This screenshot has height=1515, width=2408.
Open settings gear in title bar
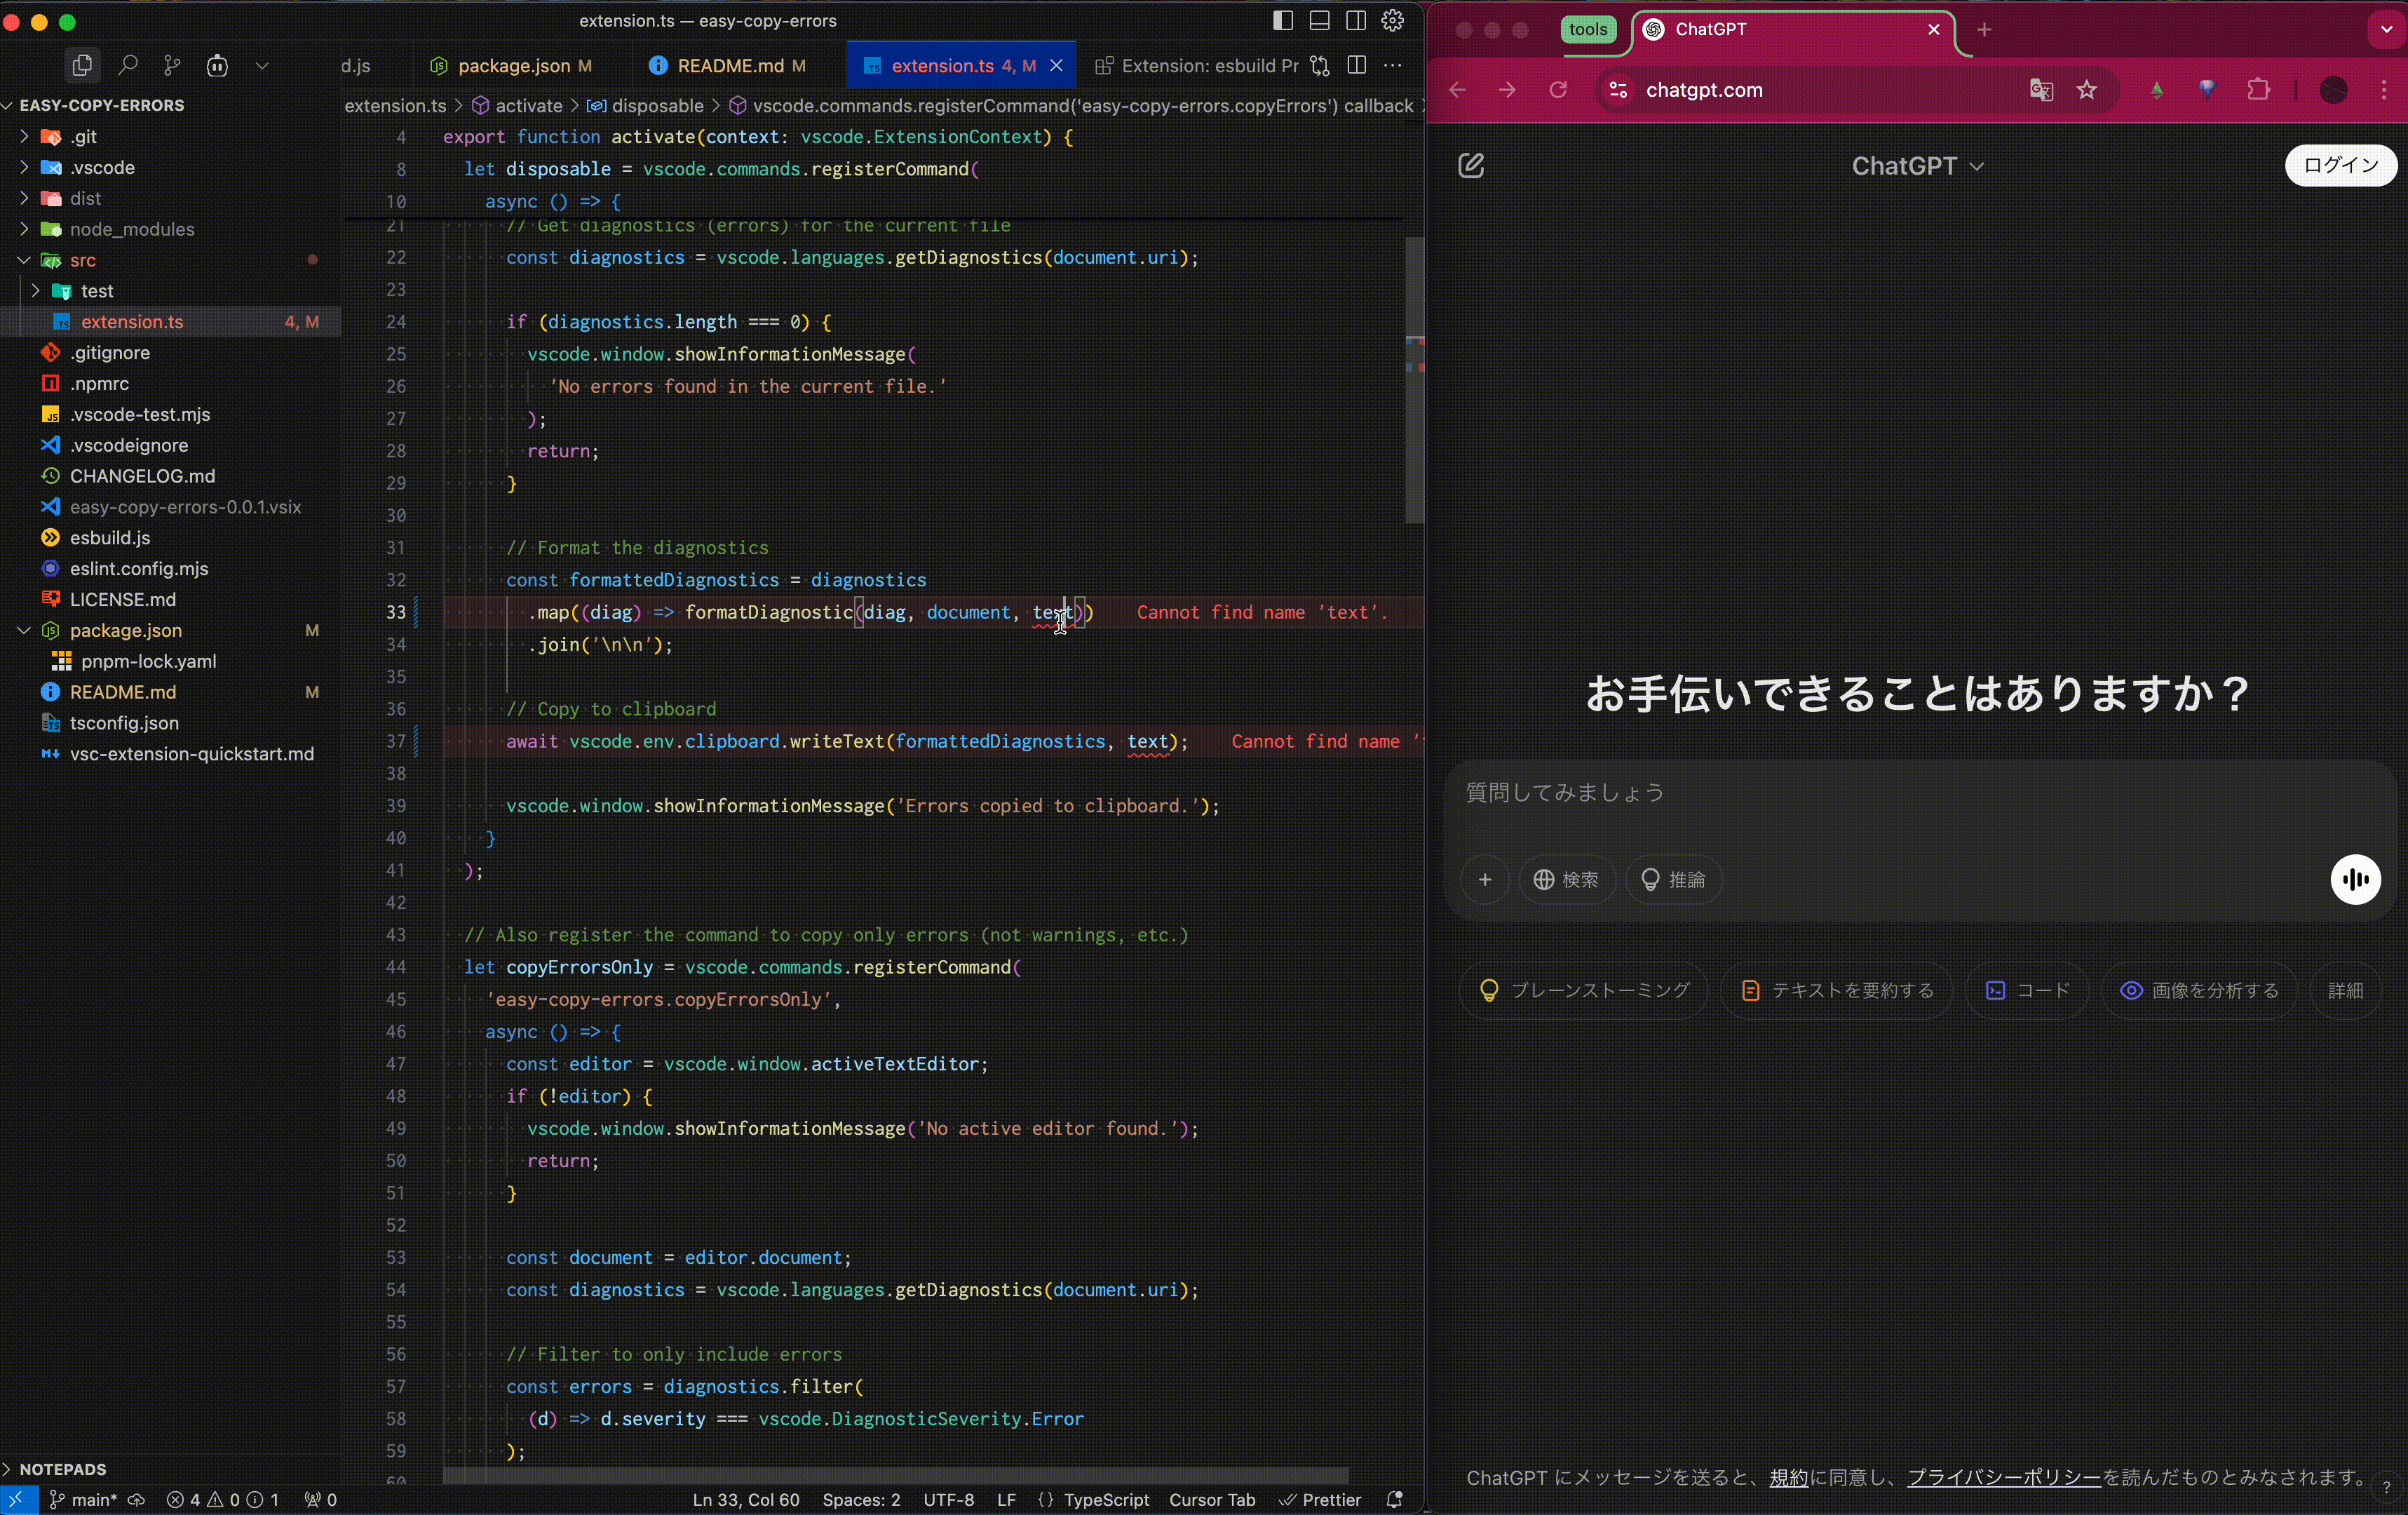tap(1392, 20)
